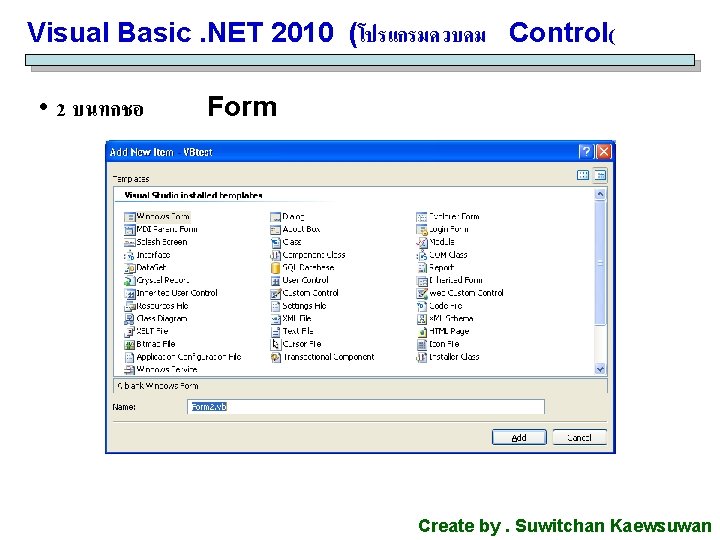Choose the Crystal Report template icon
This screenshot has height=540, width=720.
[x=129, y=281]
